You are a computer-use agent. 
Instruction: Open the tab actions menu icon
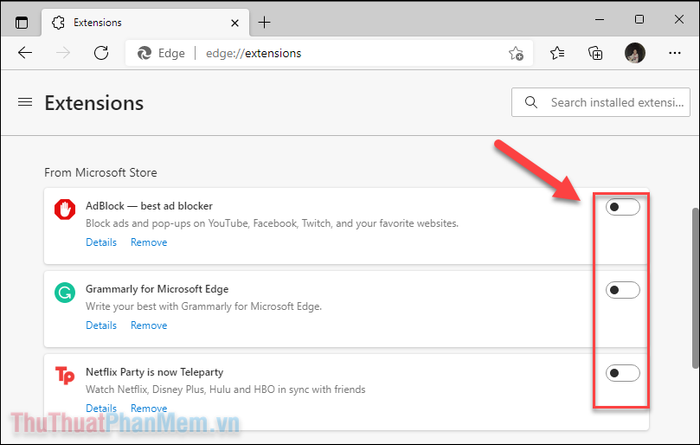click(21, 22)
